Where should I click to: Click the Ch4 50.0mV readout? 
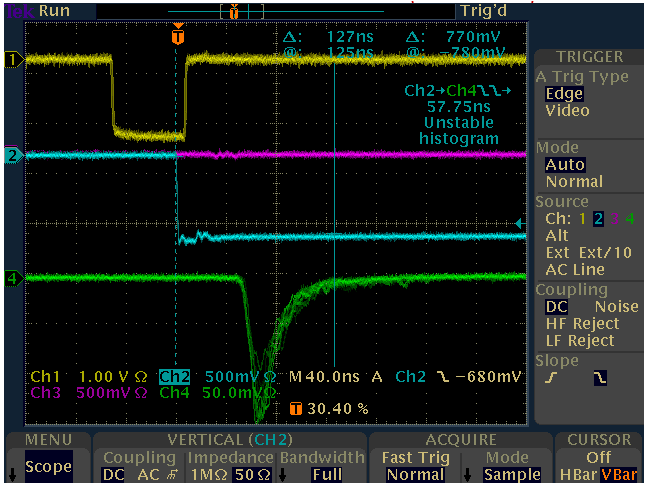tap(218, 393)
